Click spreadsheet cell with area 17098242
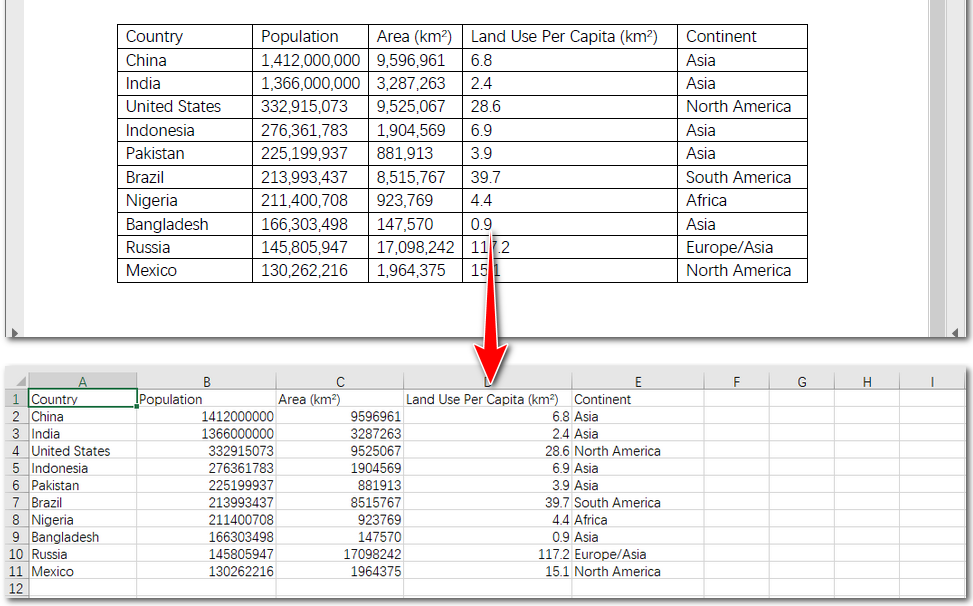 click(340, 554)
